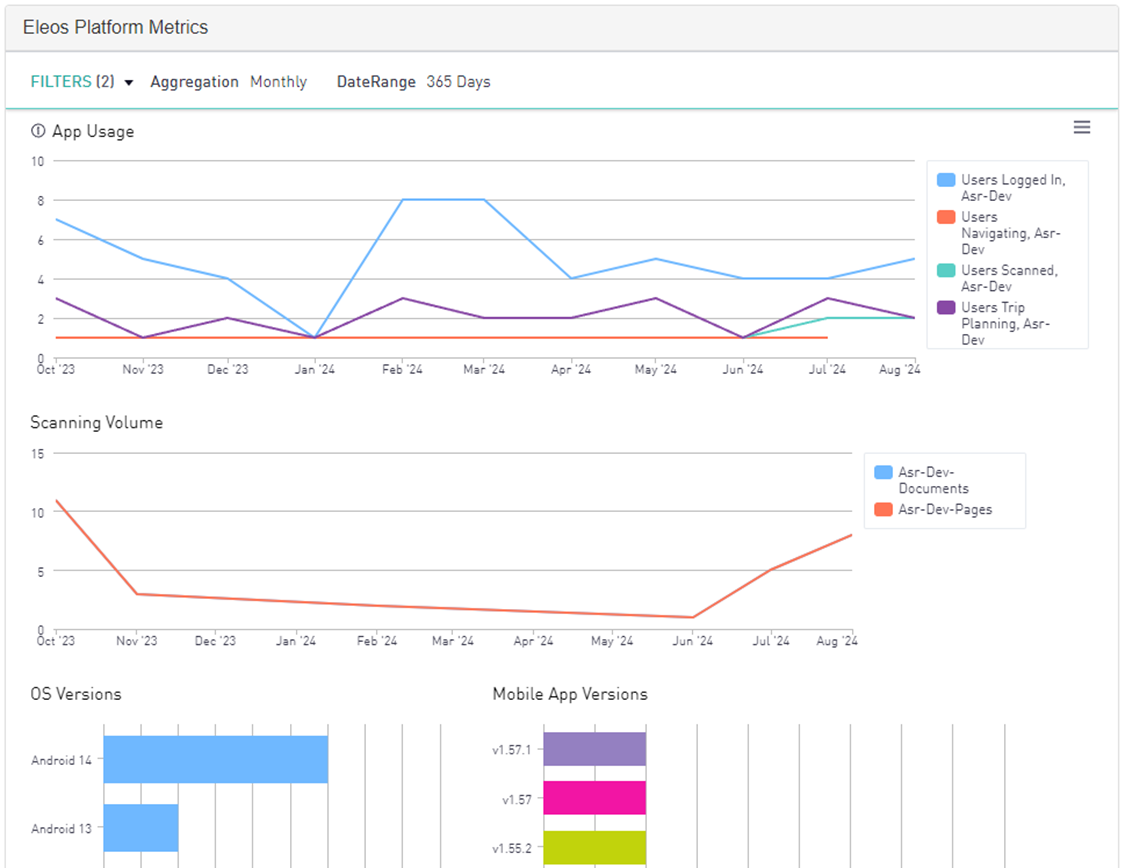Image resolution: width=1125 pixels, height=868 pixels.
Task: Toggle Users Scanned legend swatch
Action: [946, 270]
